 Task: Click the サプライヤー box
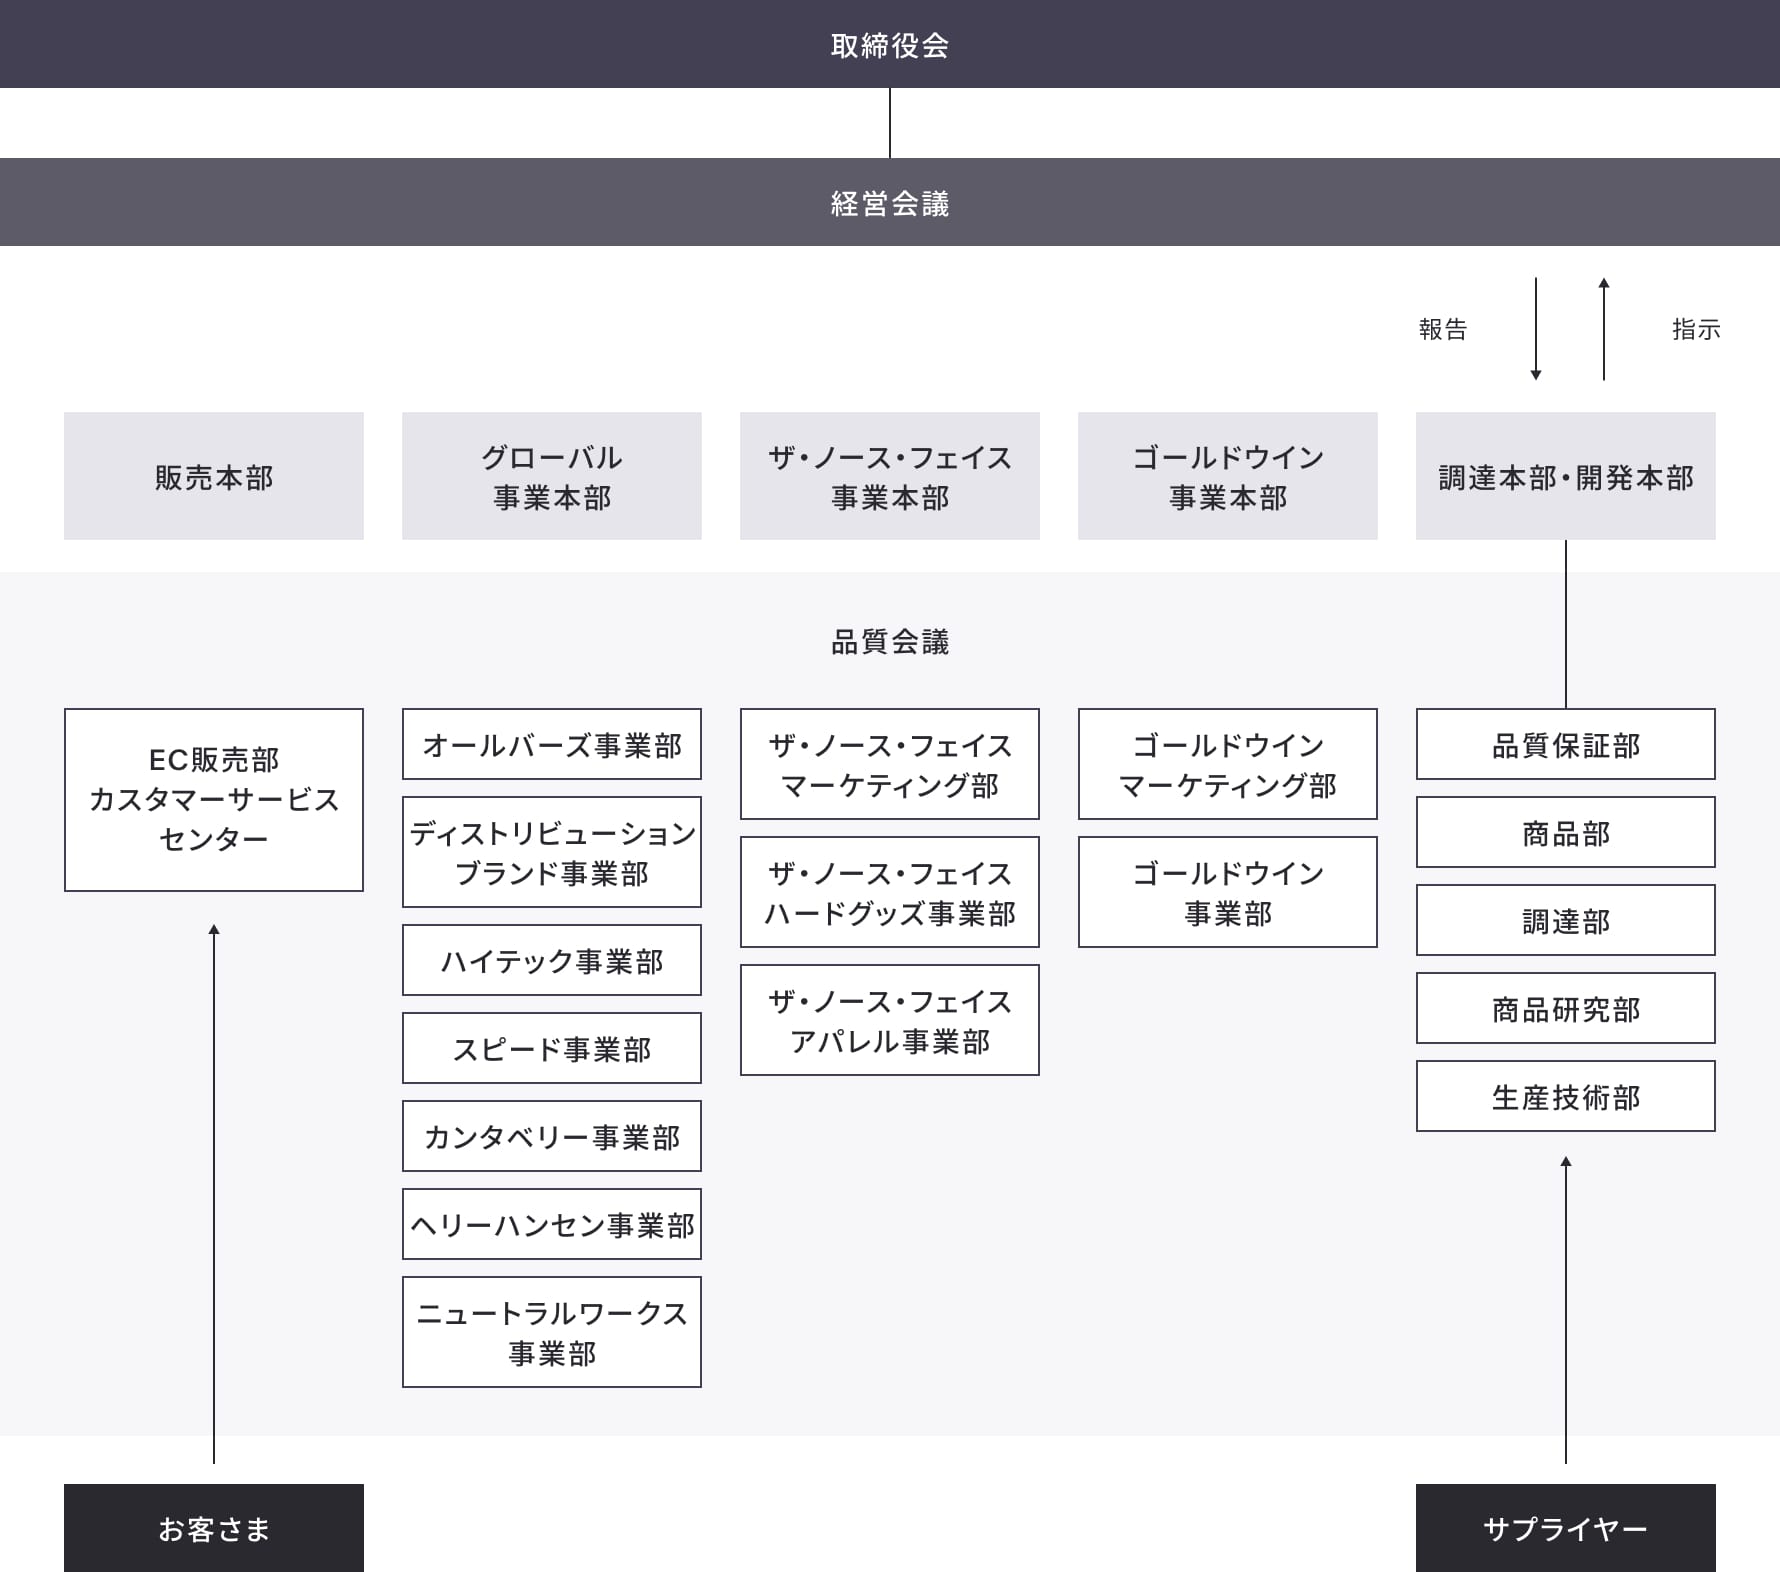coord(1565,1527)
